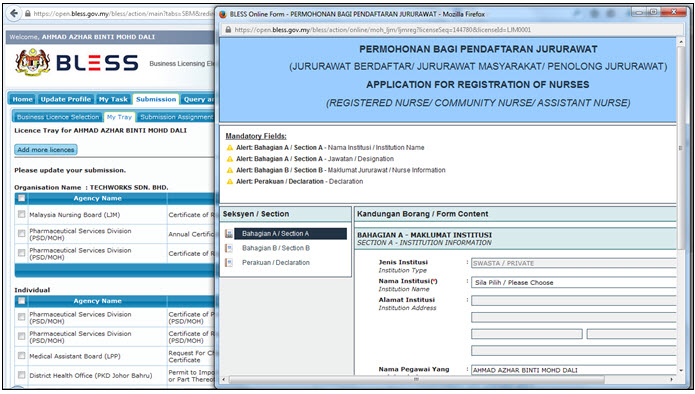Click the Maklumat Jururawat / Nurse Information alert
The height and width of the screenshot is (394, 695).
[340, 170]
